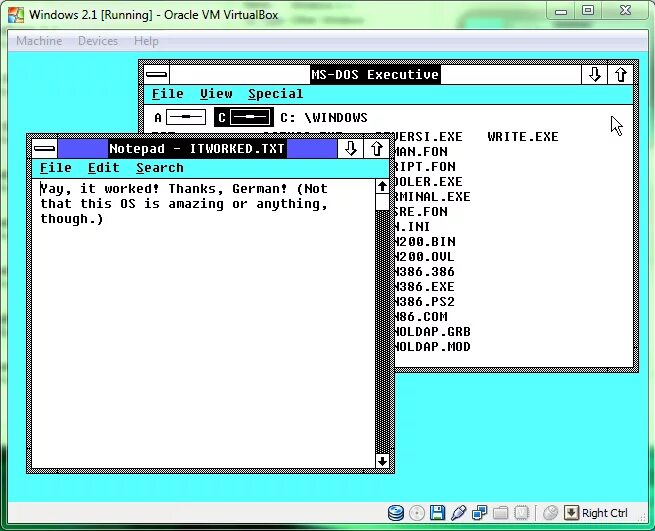Open MS-DOS Executive File menu
The image size is (655, 531).
[168, 94]
